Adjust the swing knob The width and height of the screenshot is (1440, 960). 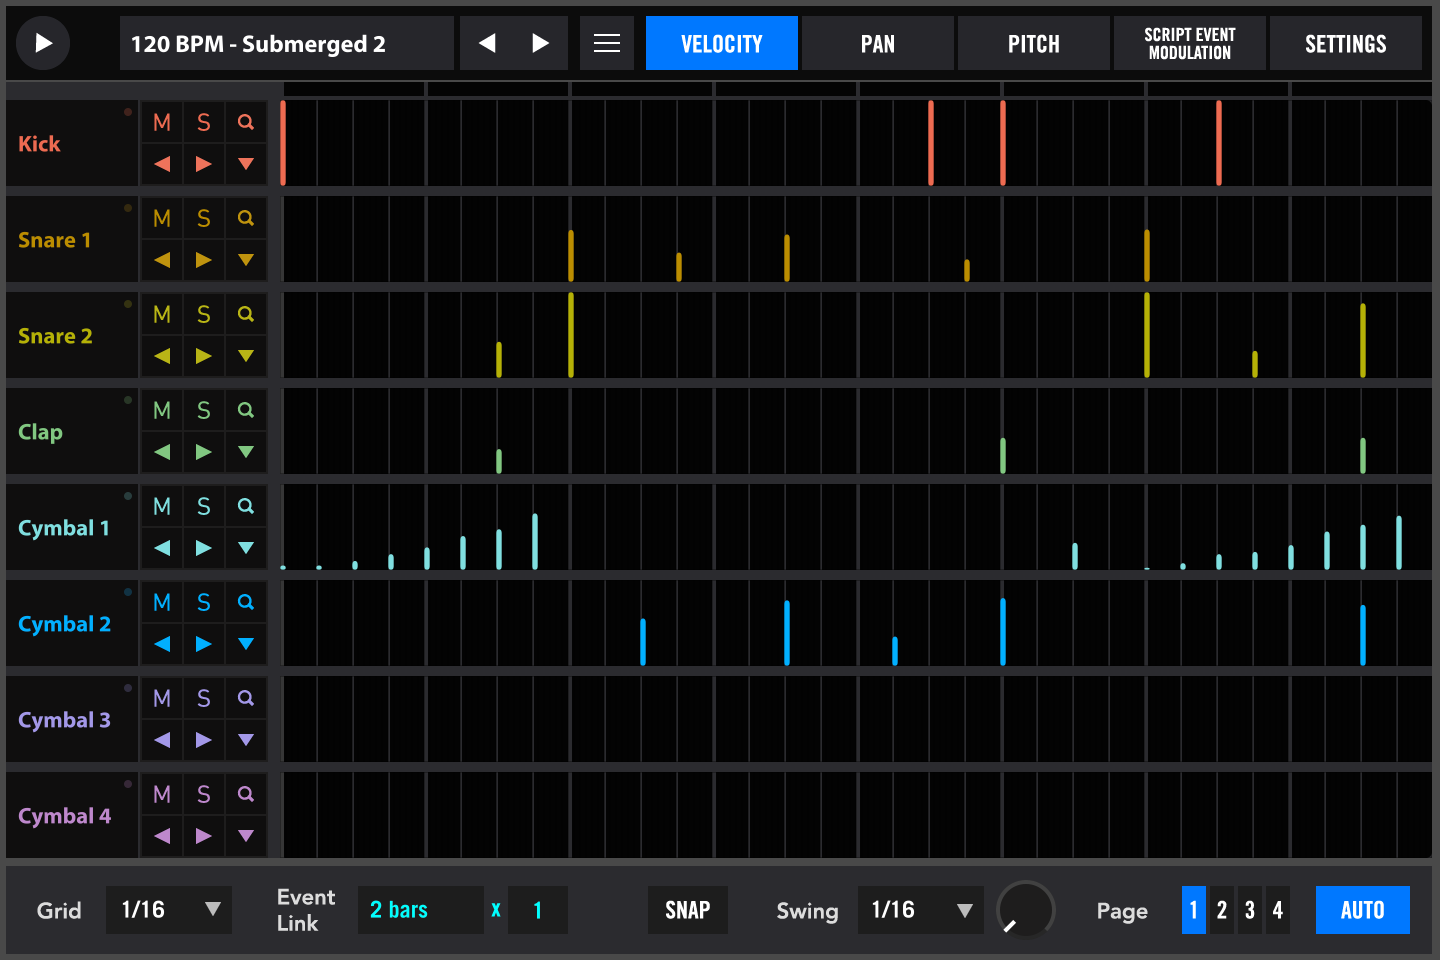click(x=1026, y=910)
